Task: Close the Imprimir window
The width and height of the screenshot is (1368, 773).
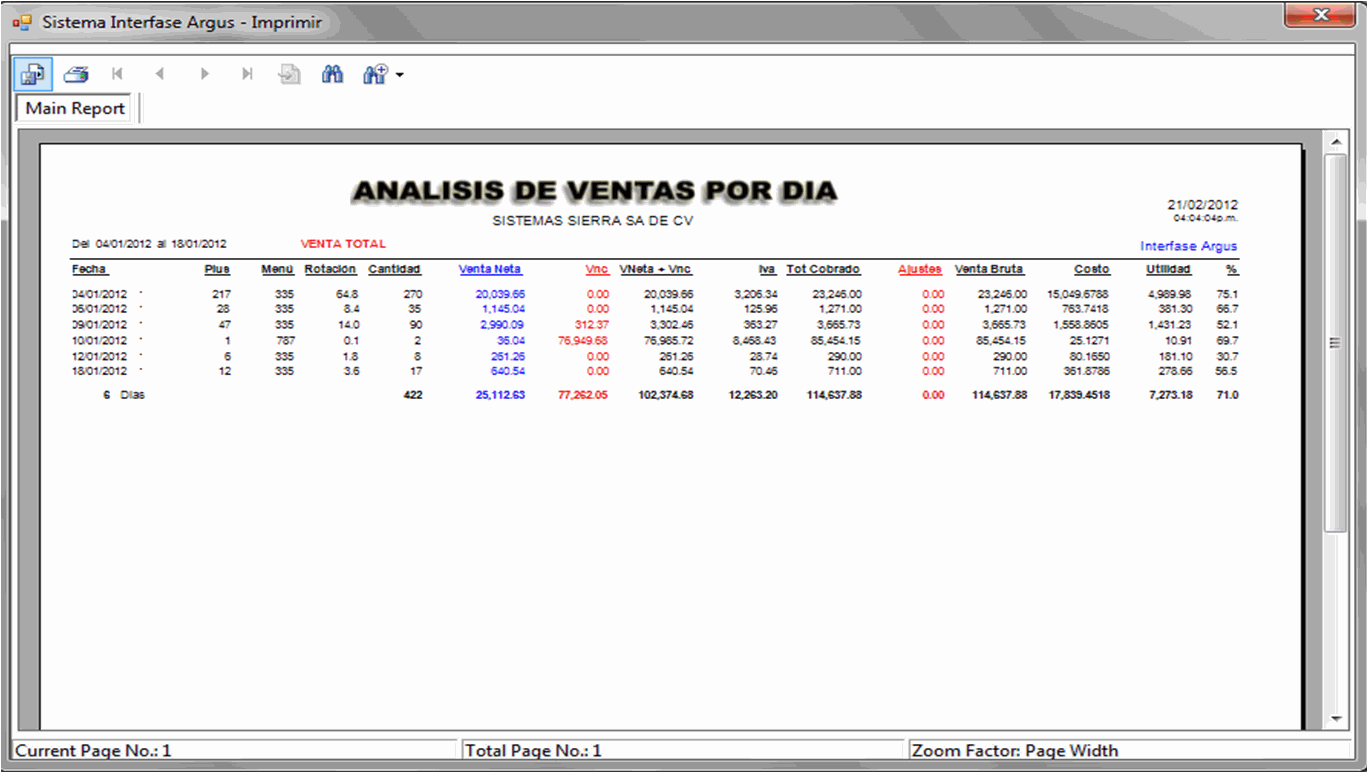Action: coord(1321,15)
